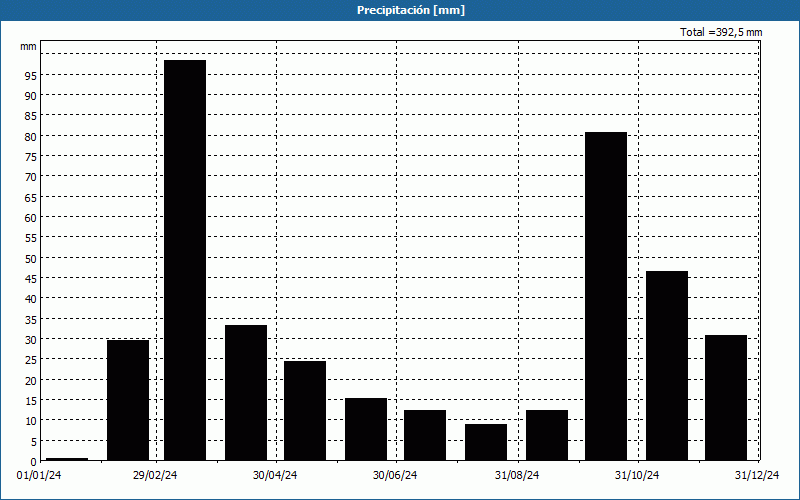This screenshot has height=500, width=800.
Task: Click the August bar near 9 mm
Action: tap(486, 442)
